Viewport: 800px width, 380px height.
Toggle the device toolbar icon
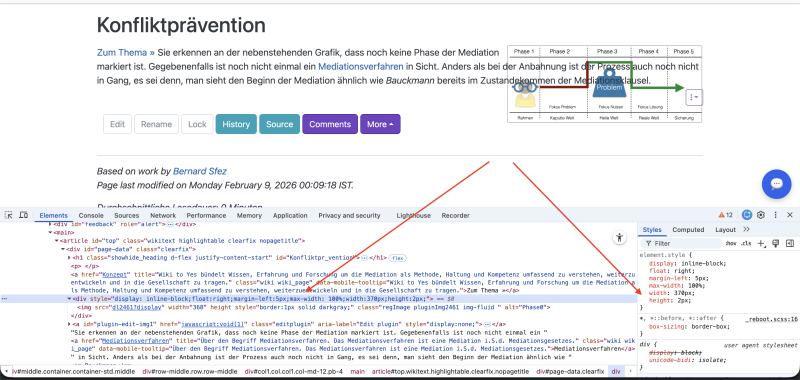click(23, 215)
